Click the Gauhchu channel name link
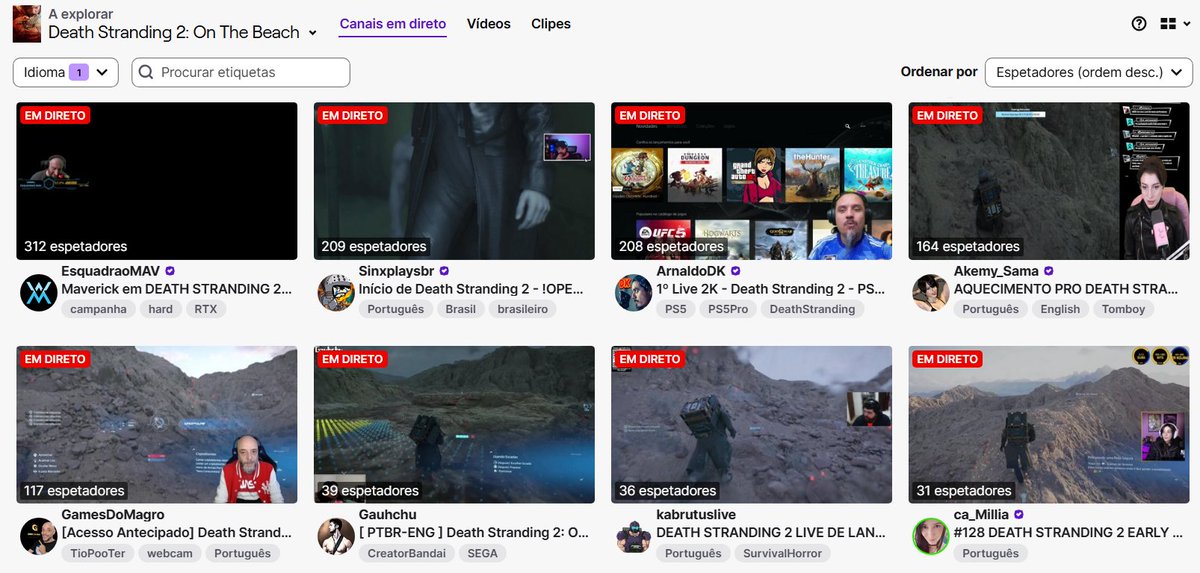 tap(389, 515)
